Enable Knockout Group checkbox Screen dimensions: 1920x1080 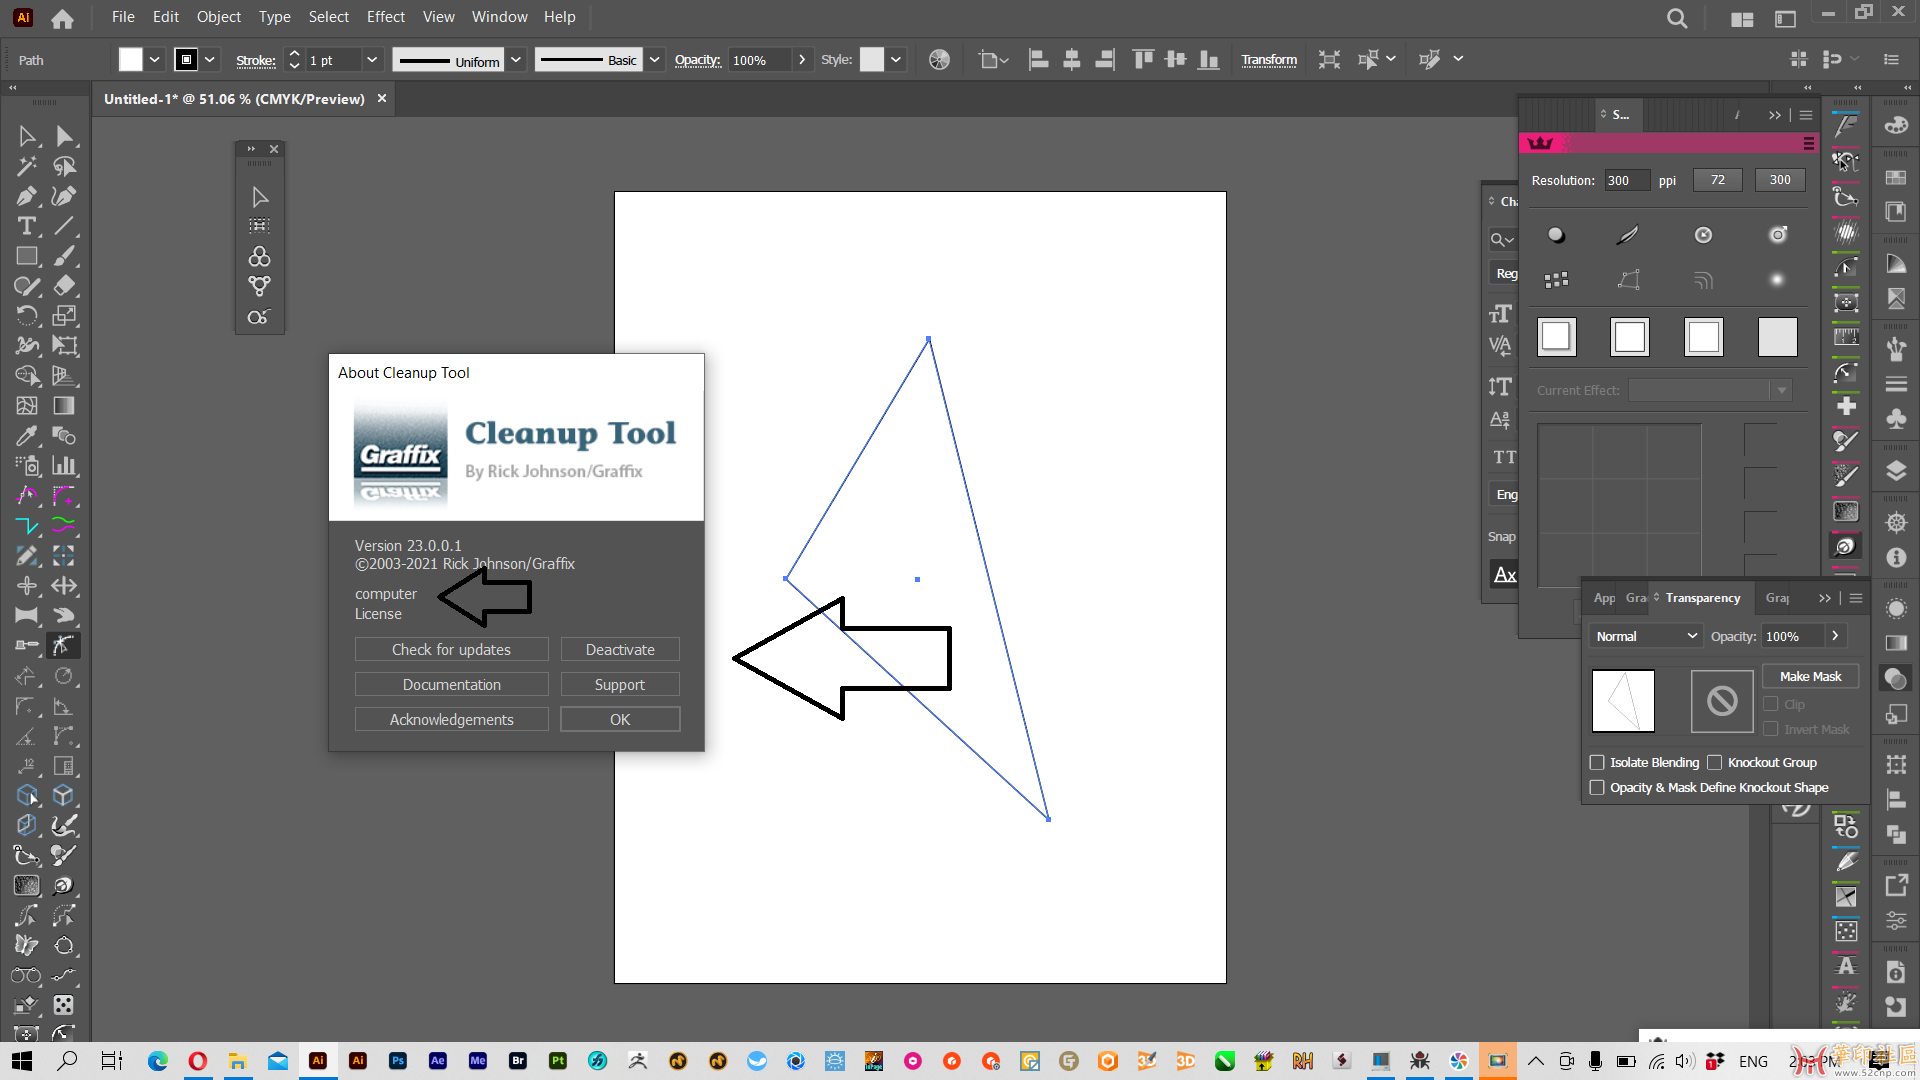pyautogui.click(x=1714, y=762)
